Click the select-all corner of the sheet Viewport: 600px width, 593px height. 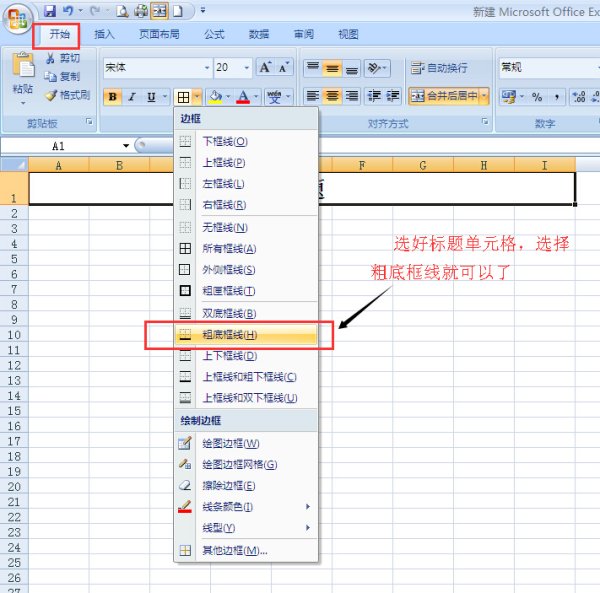pos(15,165)
